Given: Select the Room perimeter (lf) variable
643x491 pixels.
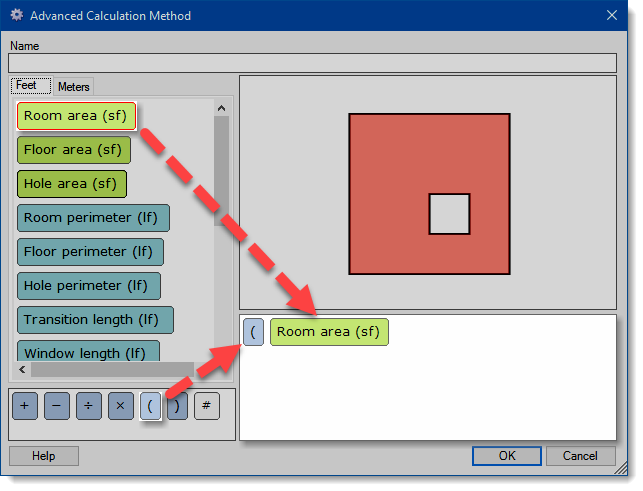Looking at the screenshot, I should [93, 218].
